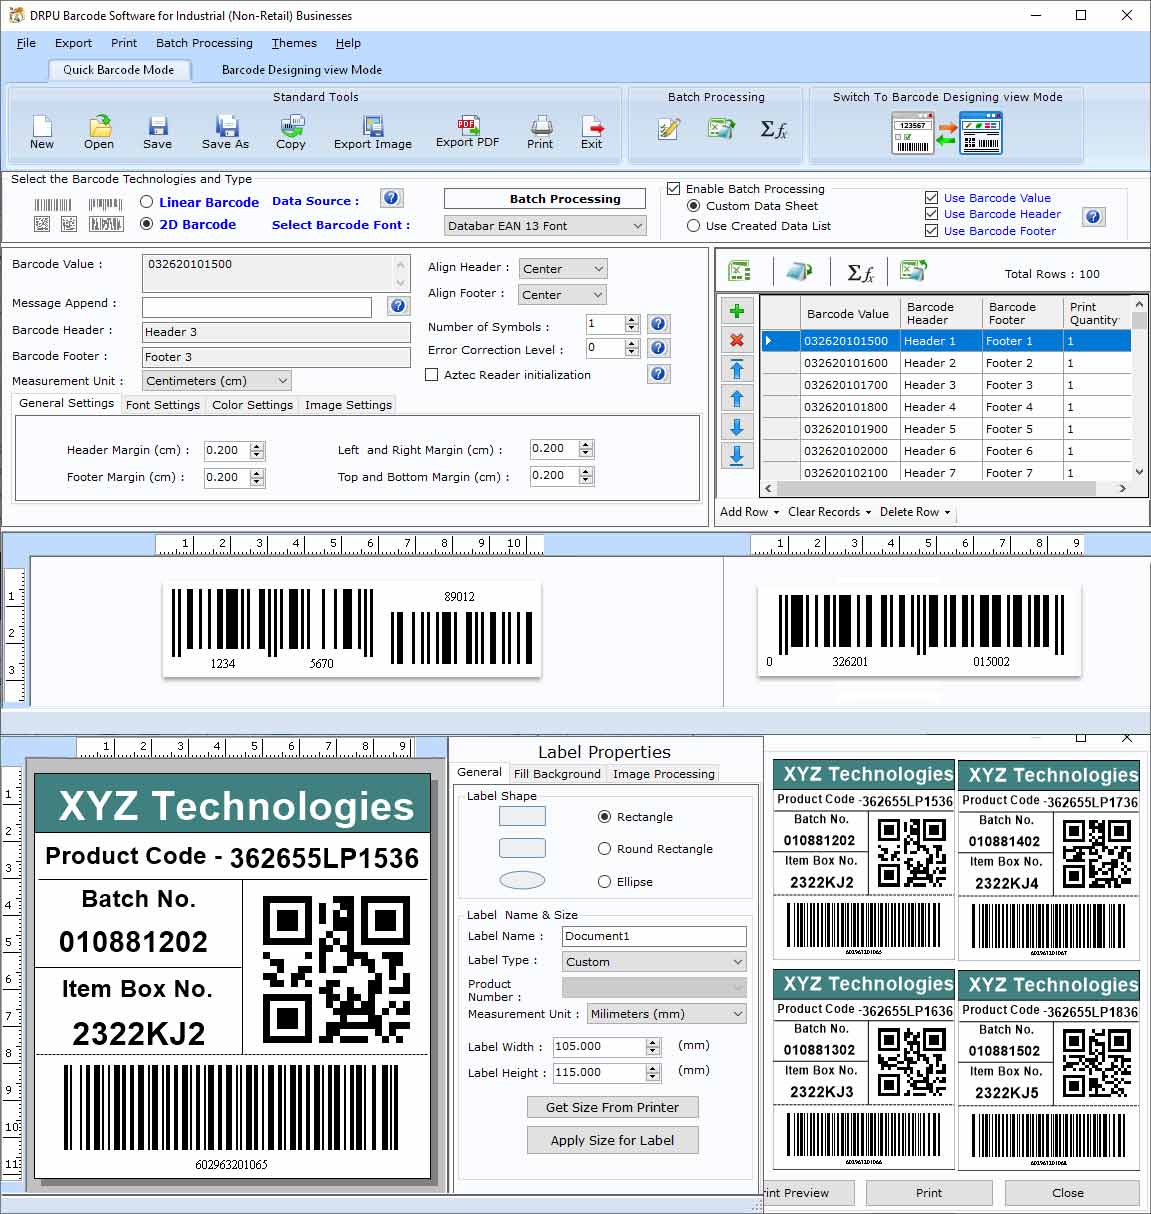1151x1214 pixels.
Task: Click Get Size From Printer button
Action: coord(612,1107)
